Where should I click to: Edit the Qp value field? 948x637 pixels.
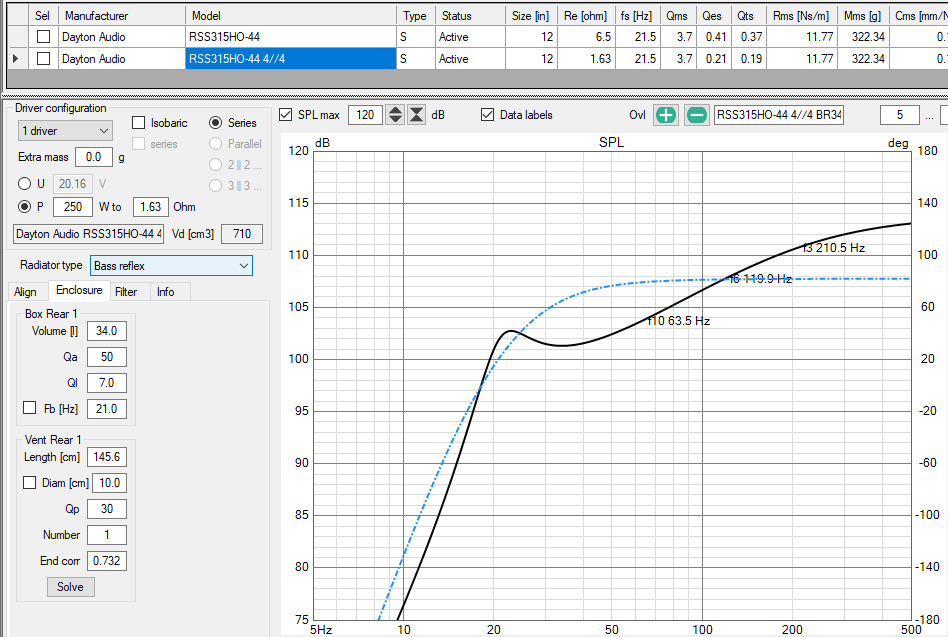pos(107,509)
